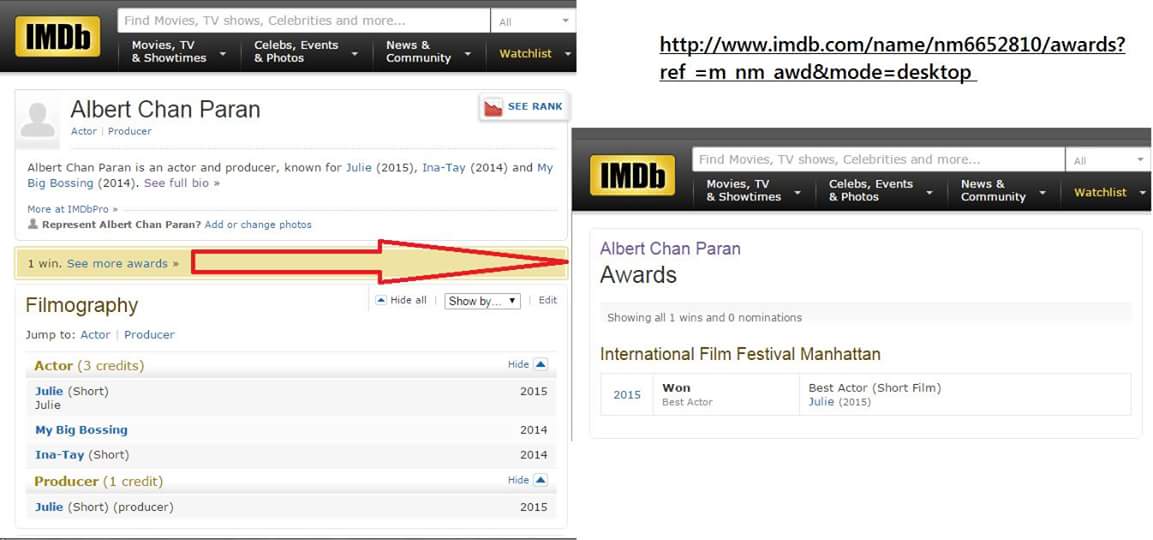This screenshot has height=540, width=1153.
Task: Click the Hide all arrow icon
Action: coord(381,300)
